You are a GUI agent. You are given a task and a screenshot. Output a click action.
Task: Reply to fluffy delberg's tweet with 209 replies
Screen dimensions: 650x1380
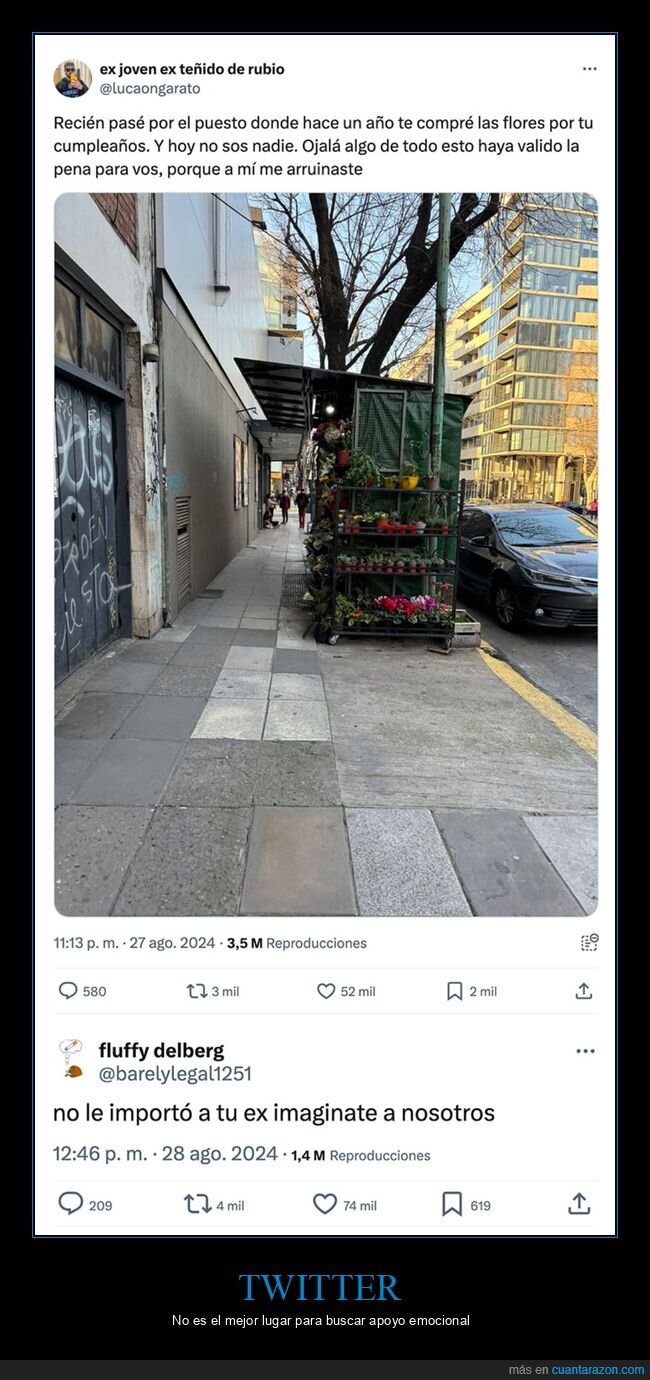point(70,1204)
